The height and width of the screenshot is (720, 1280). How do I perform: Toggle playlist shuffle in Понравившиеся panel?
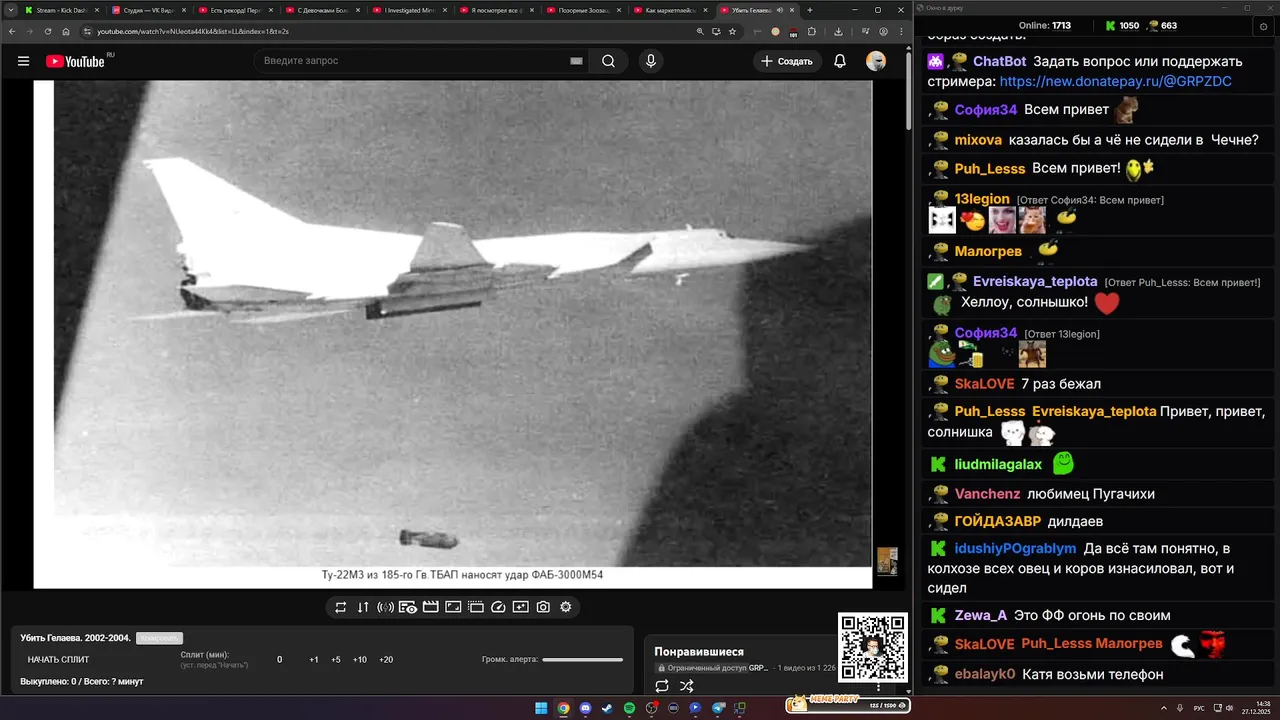[x=687, y=686]
